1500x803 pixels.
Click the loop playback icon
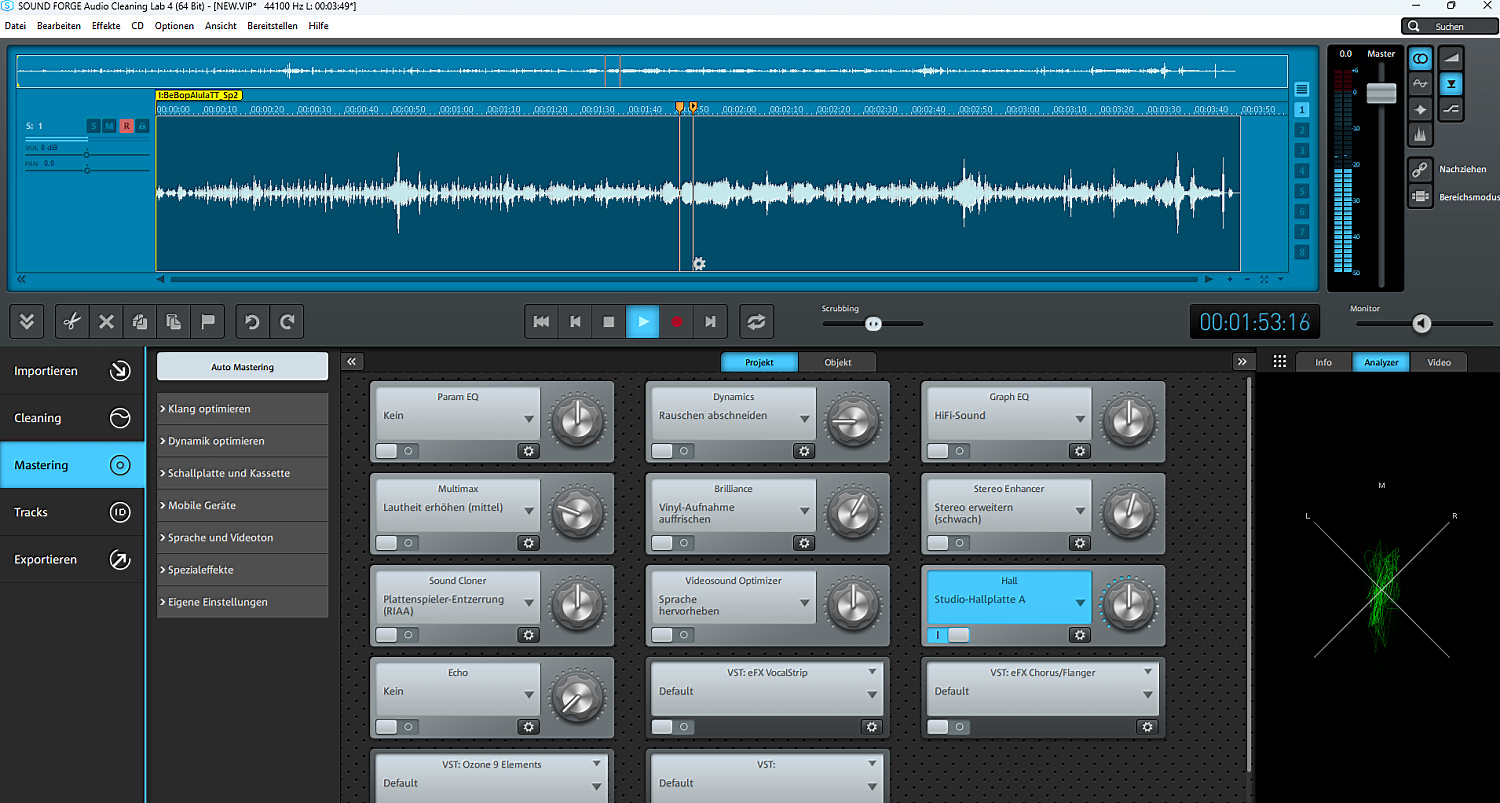click(x=756, y=322)
